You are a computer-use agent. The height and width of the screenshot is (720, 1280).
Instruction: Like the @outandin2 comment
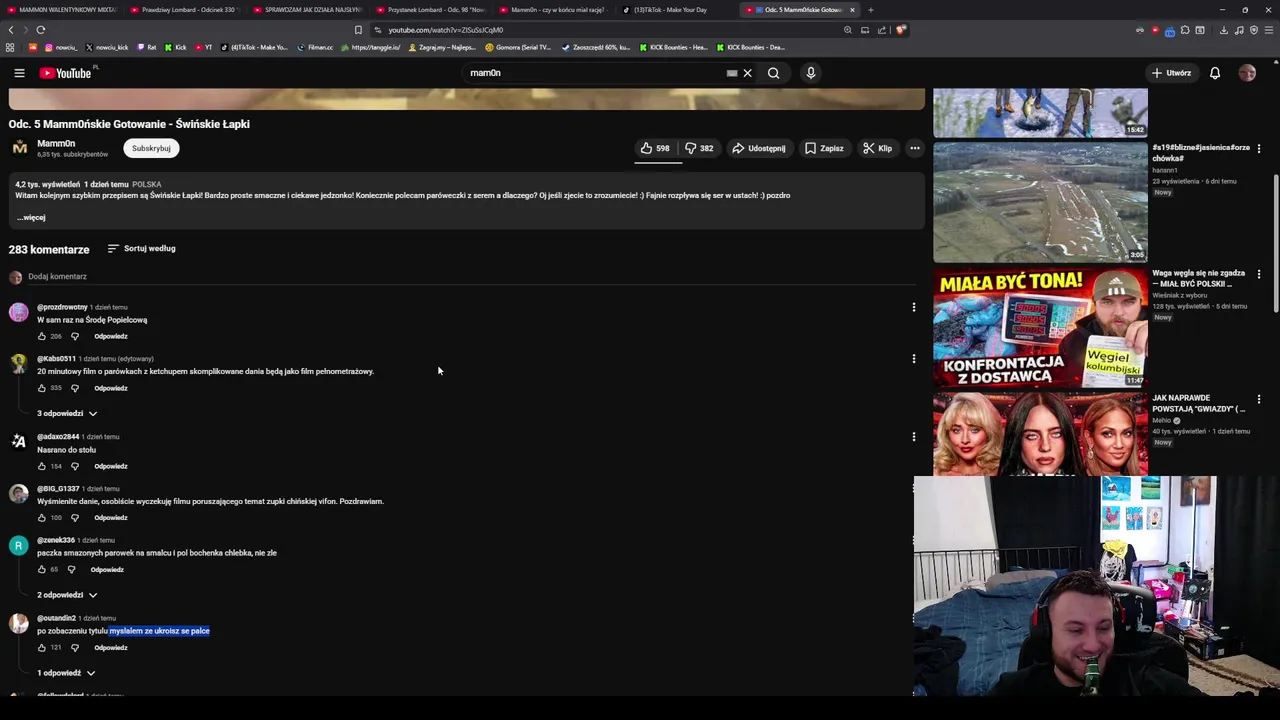click(x=42, y=648)
